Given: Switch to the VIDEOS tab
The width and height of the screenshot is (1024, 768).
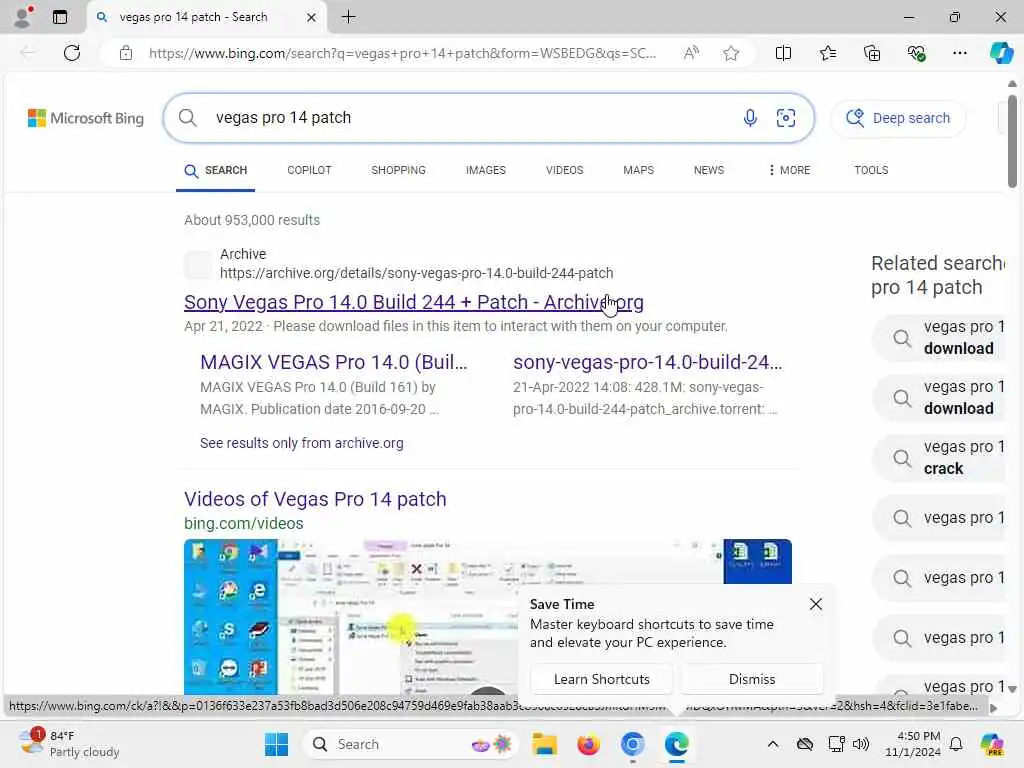Looking at the screenshot, I should (x=564, y=170).
